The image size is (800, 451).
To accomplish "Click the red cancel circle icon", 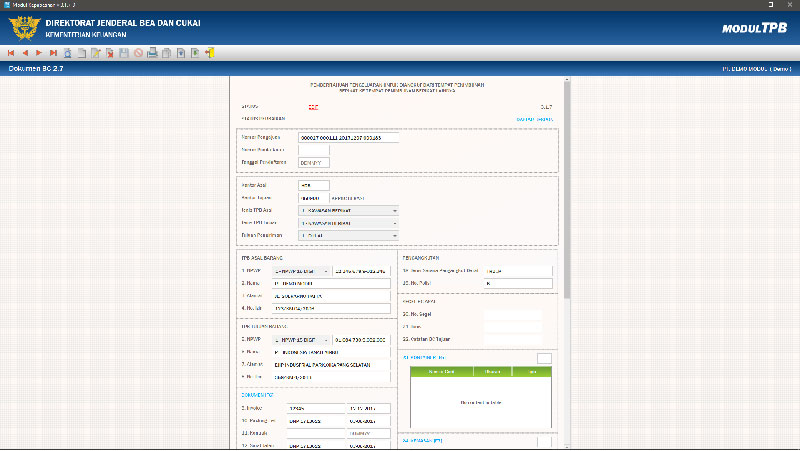I will point(138,53).
